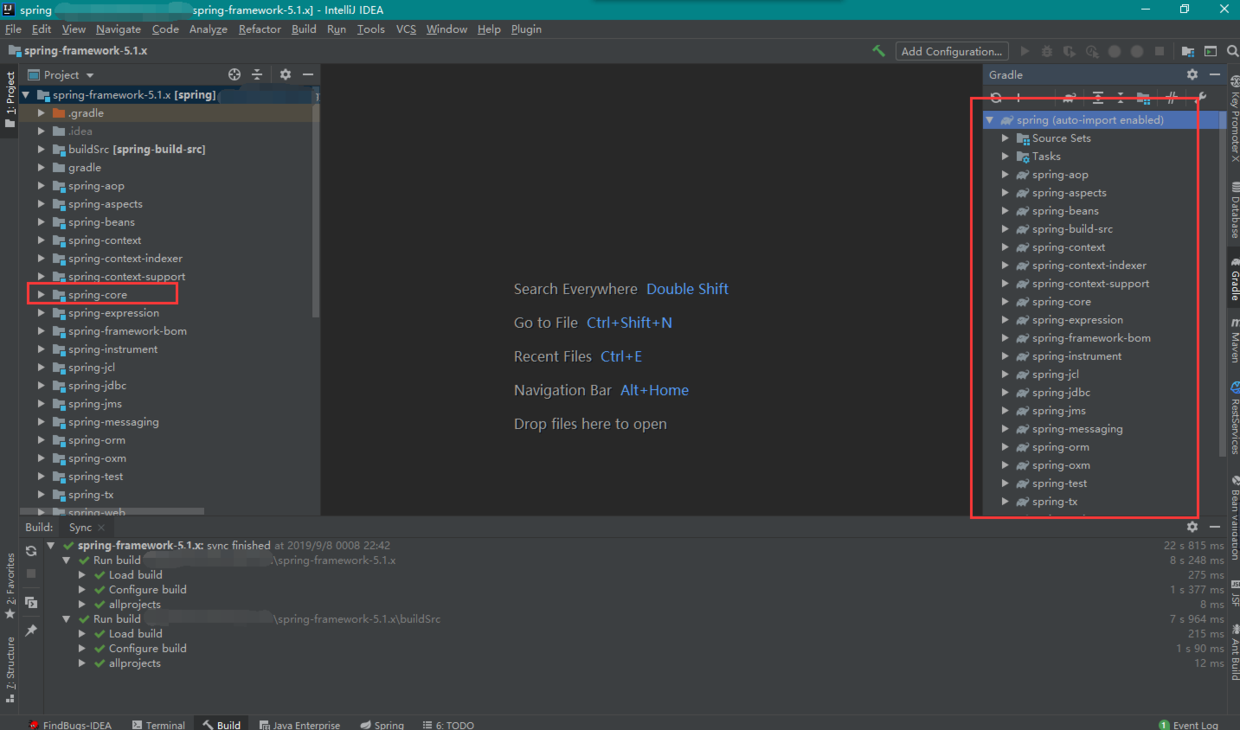1240x730 pixels.
Task: Open the Maven side panel tab
Action: tap(1234, 341)
